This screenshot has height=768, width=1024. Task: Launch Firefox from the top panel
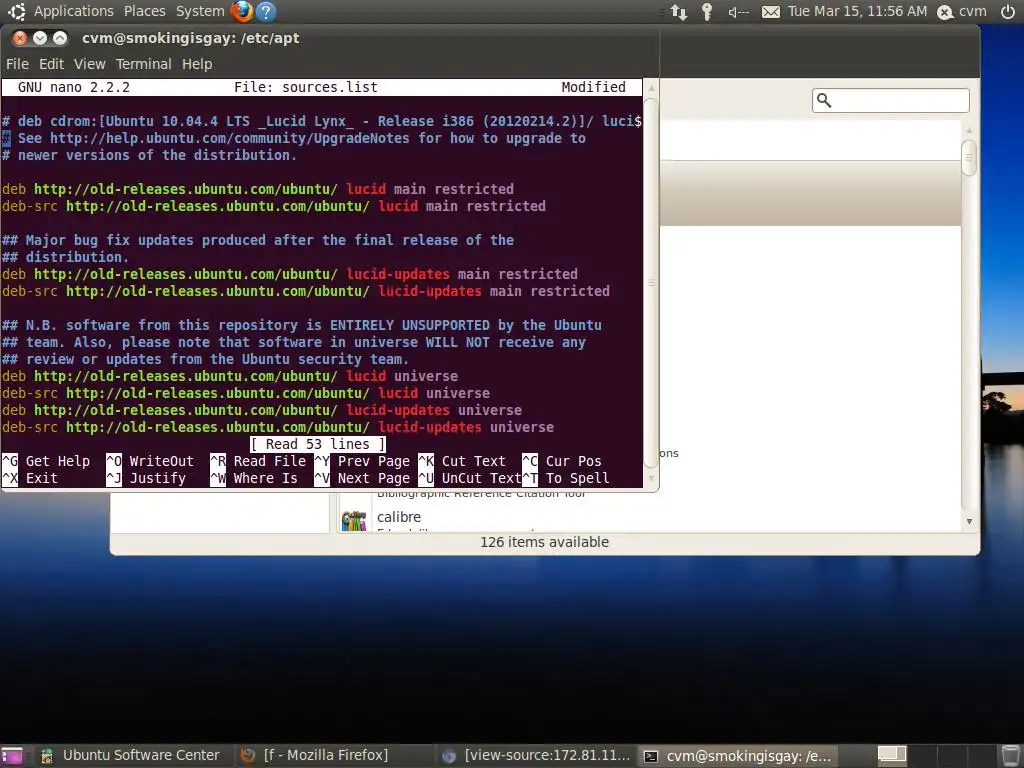(242, 11)
